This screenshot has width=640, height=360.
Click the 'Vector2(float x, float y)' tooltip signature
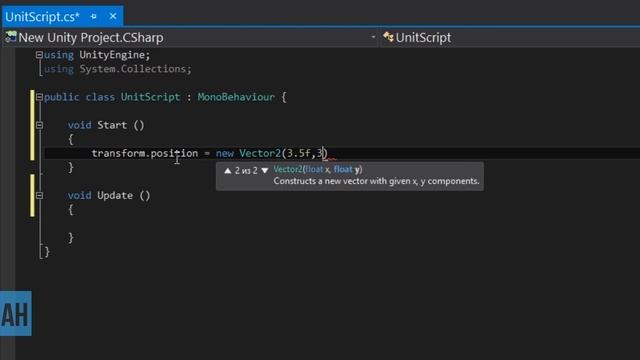(318, 169)
